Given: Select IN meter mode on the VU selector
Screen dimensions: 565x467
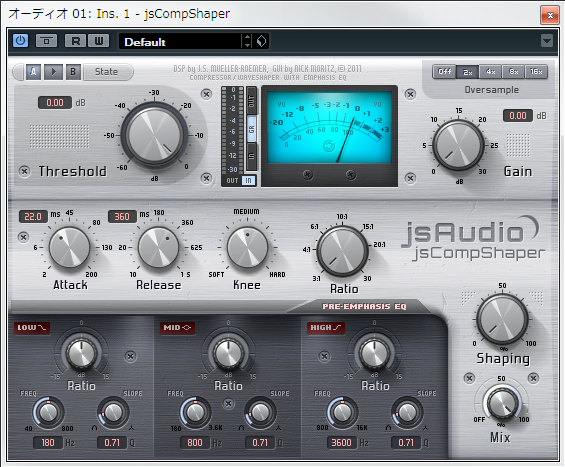Looking at the screenshot, I should point(252,156).
